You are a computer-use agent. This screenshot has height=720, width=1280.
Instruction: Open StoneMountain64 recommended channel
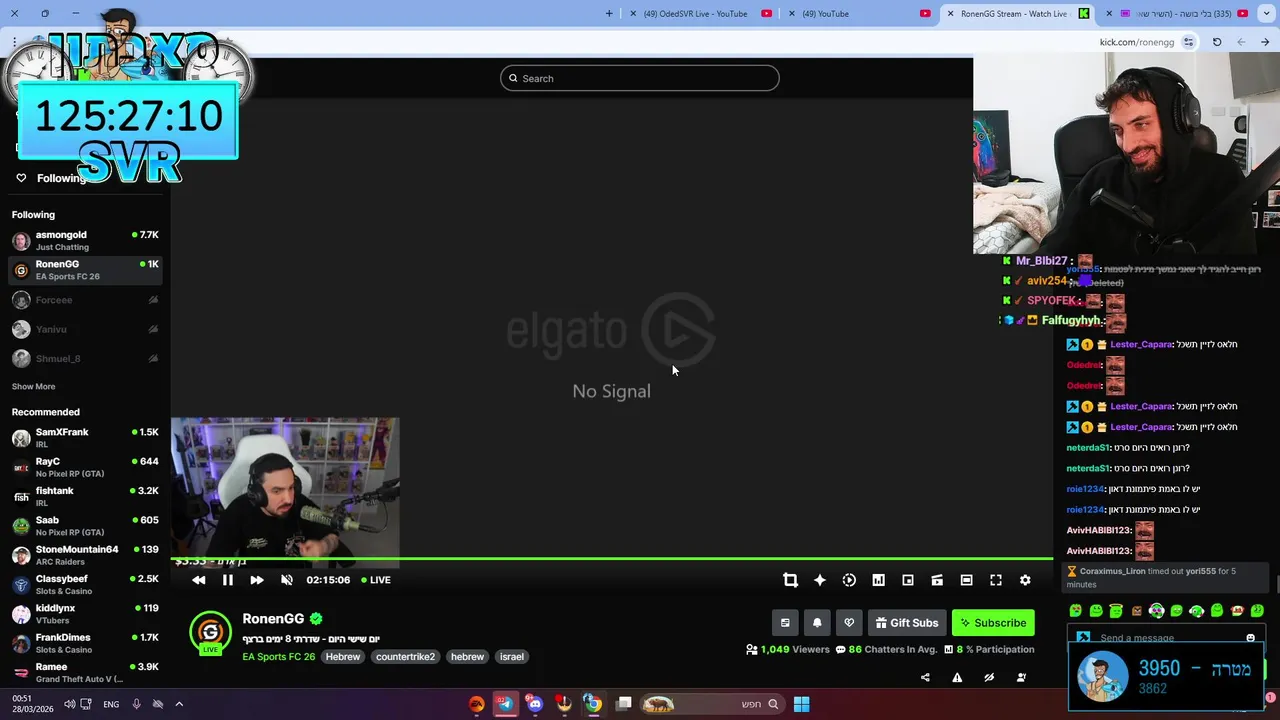point(85,555)
